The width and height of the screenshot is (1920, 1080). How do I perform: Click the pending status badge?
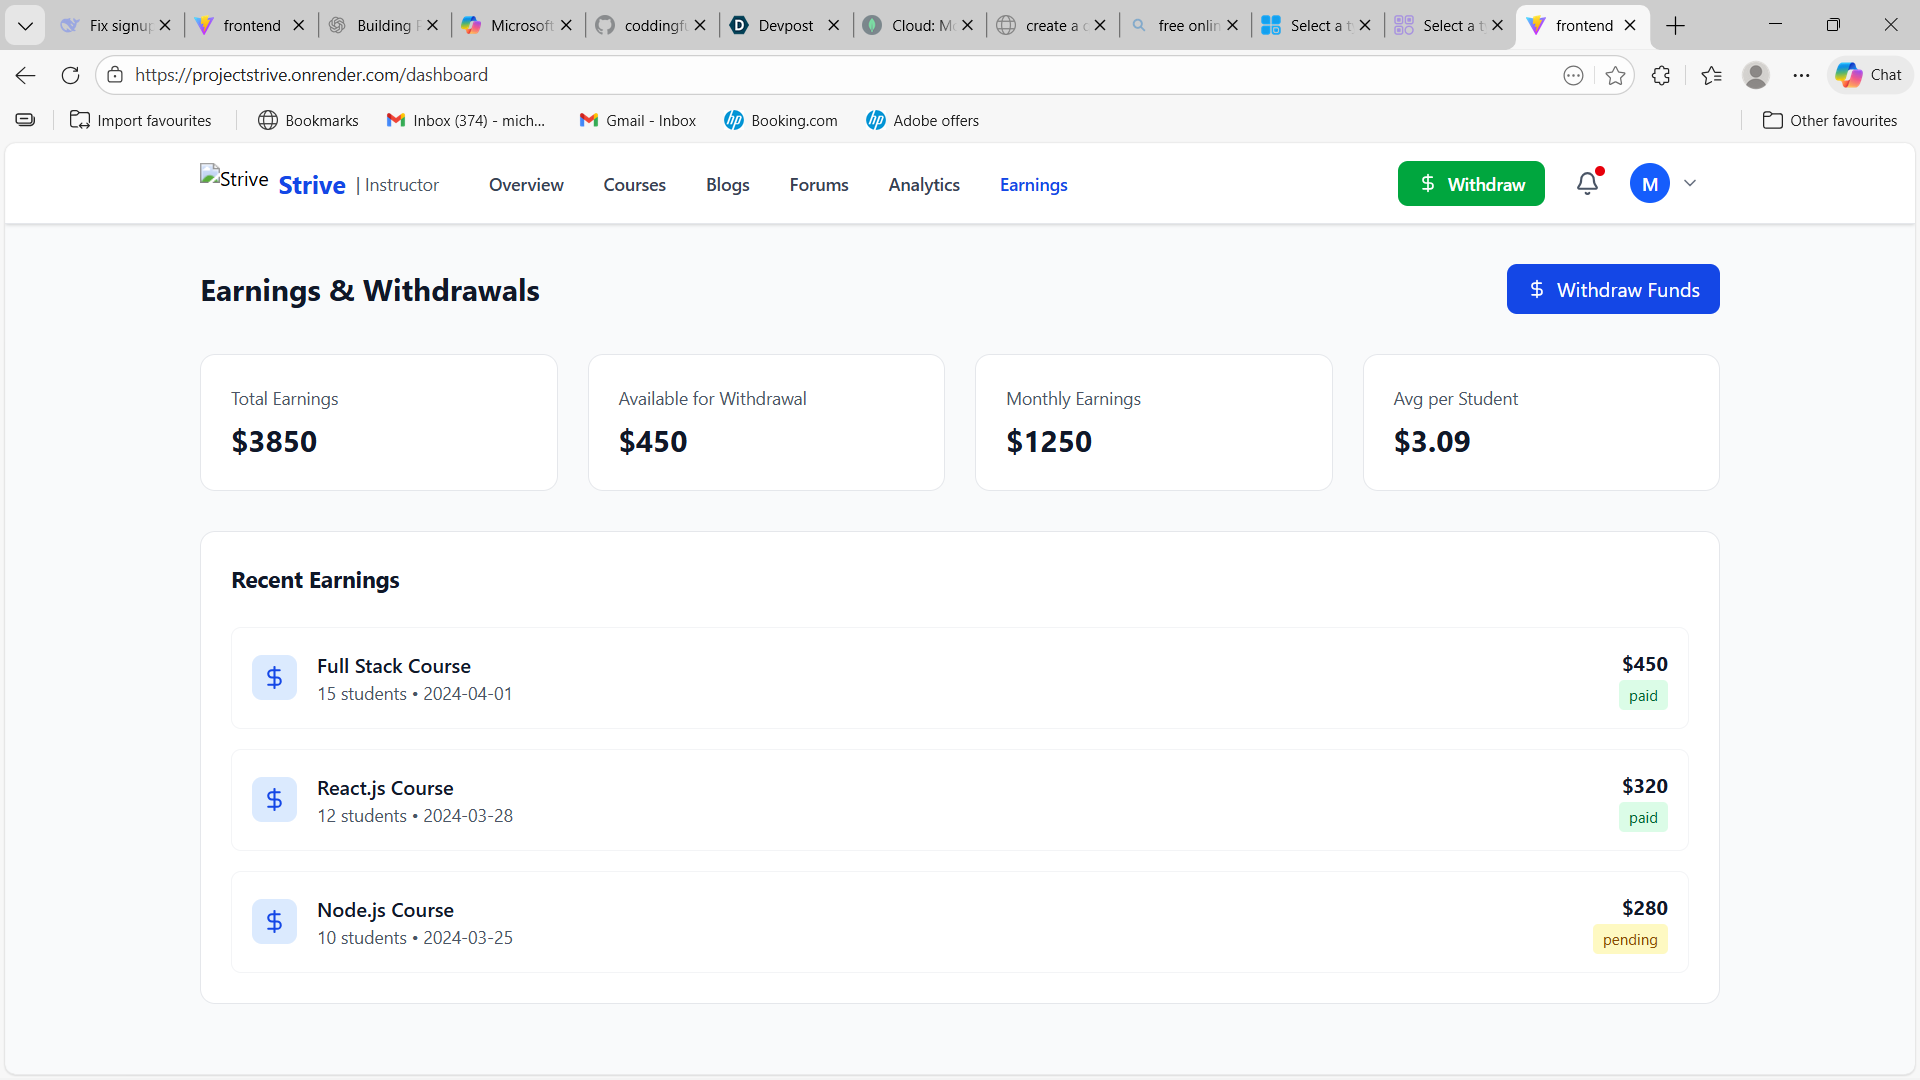pyautogui.click(x=1629, y=940)
